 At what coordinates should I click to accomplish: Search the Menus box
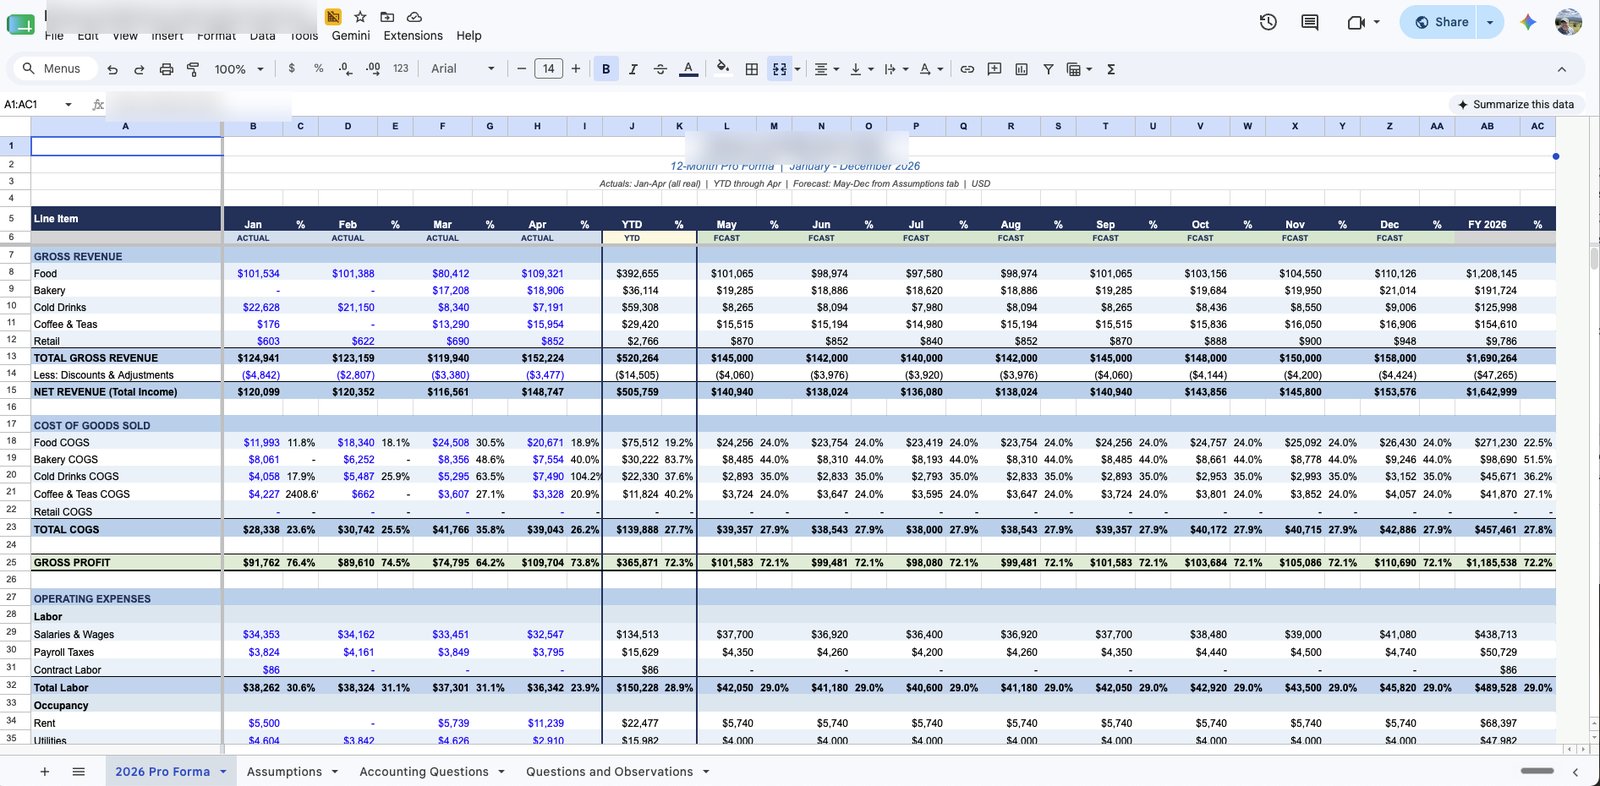53,69
